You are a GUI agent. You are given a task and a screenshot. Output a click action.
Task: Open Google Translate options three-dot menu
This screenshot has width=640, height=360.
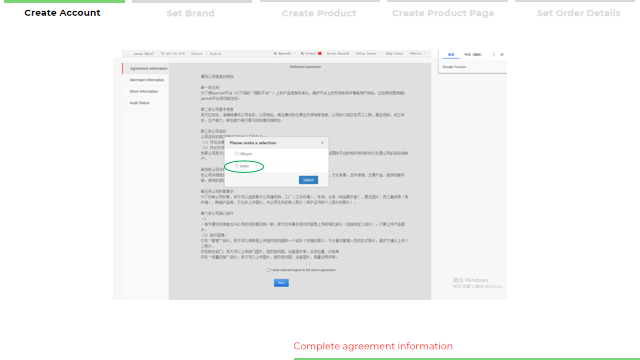point(493,54)
